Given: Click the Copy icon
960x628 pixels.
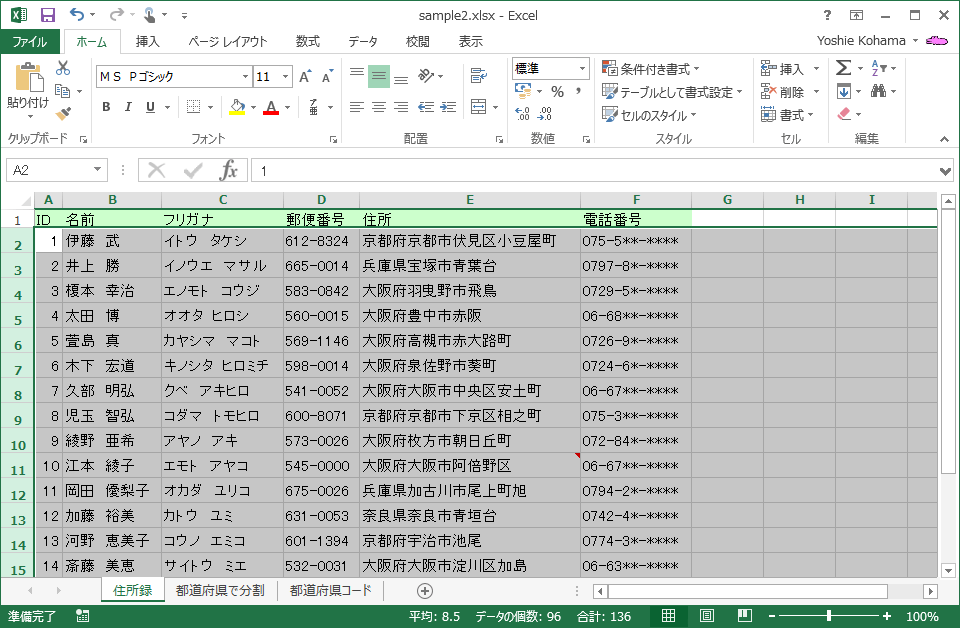Looking at the screenshot, I should click(x=62, y=91).
